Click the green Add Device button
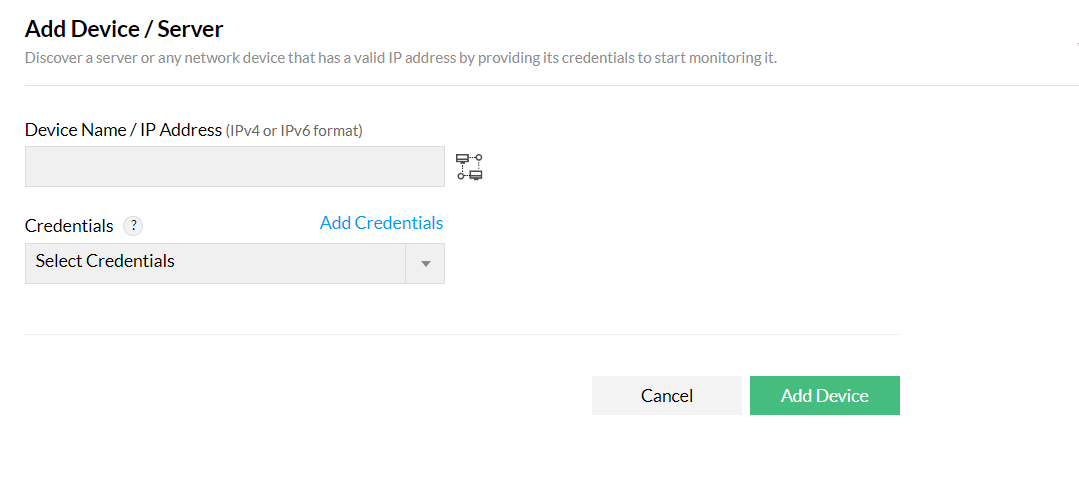Screen dimensions: 1079x485 824,396
